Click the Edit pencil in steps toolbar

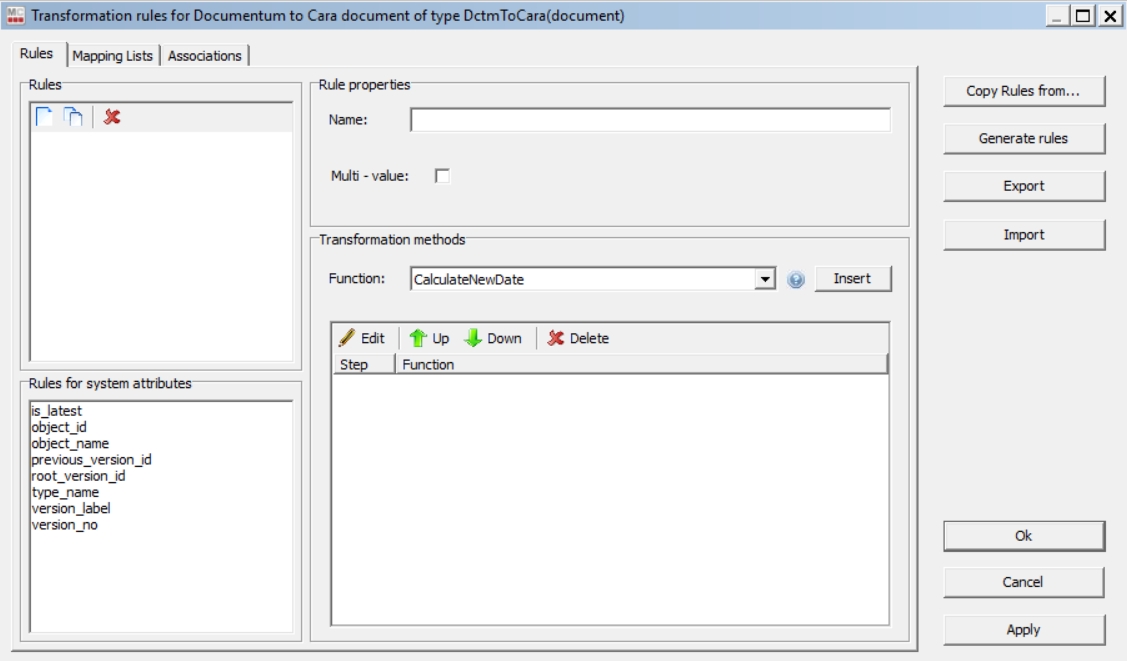362,339
